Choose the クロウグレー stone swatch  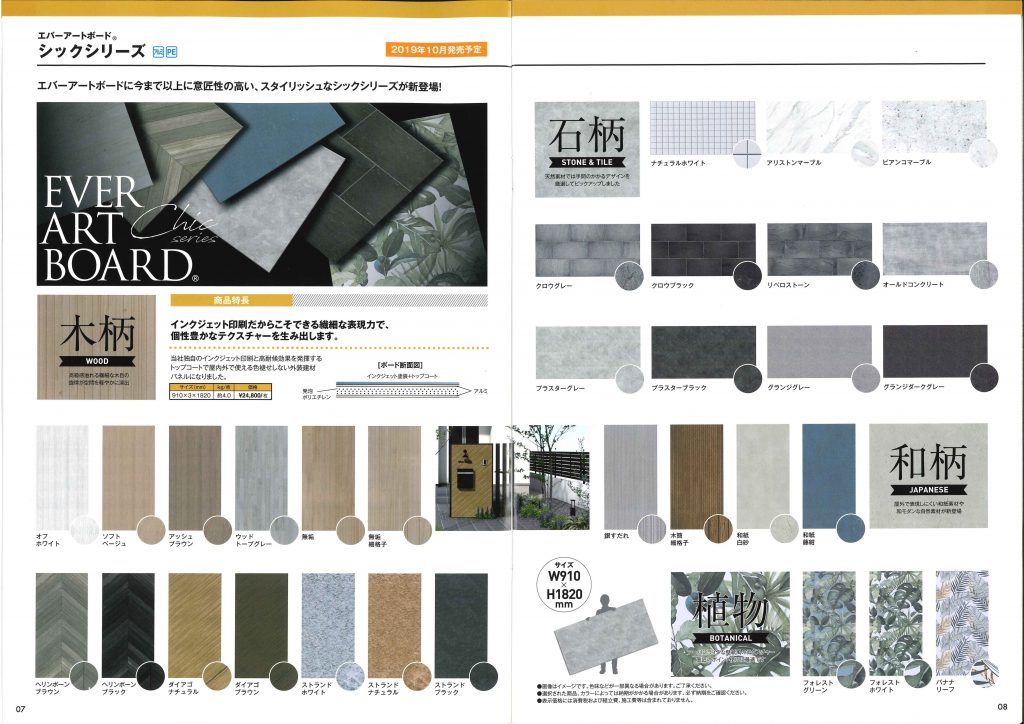pos(588,250)
